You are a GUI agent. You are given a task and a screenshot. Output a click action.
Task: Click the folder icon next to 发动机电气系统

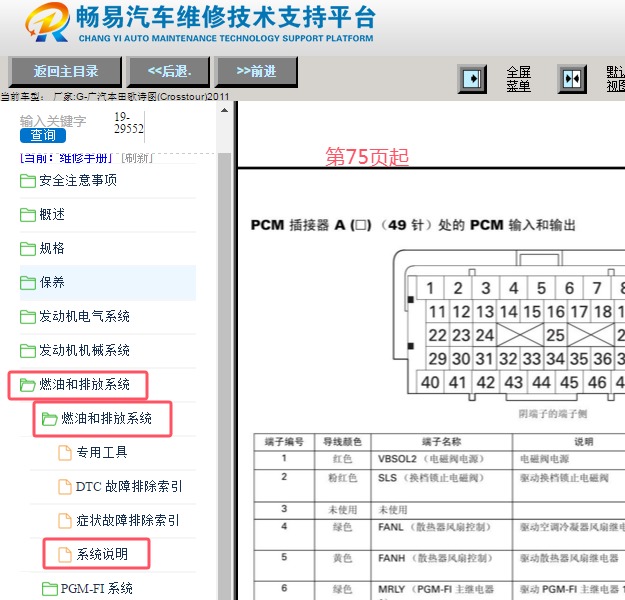tap(28, 317)
